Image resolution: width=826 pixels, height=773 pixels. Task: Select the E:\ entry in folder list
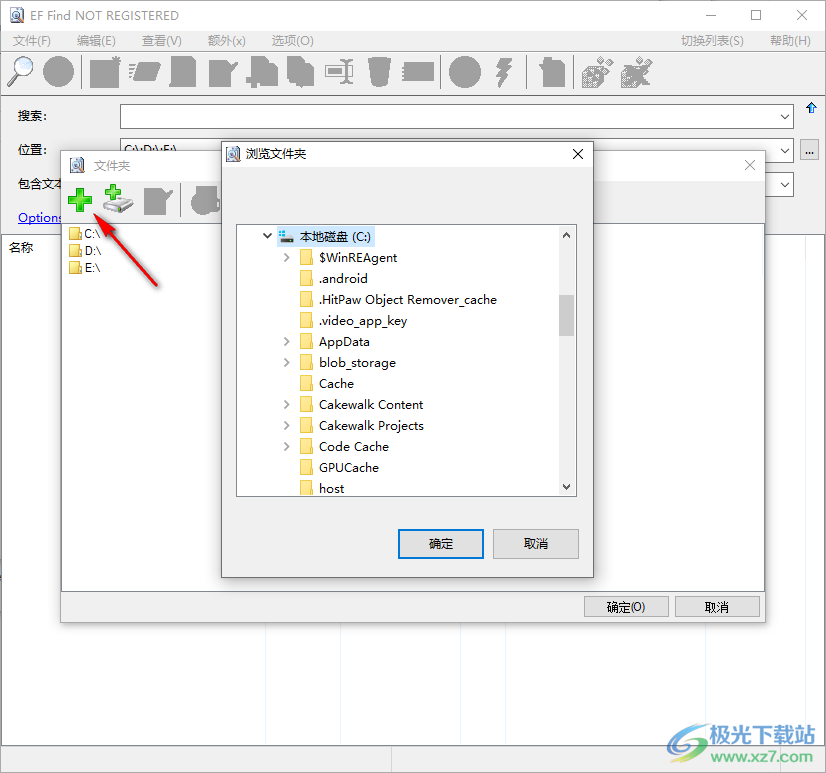[85, 268]
